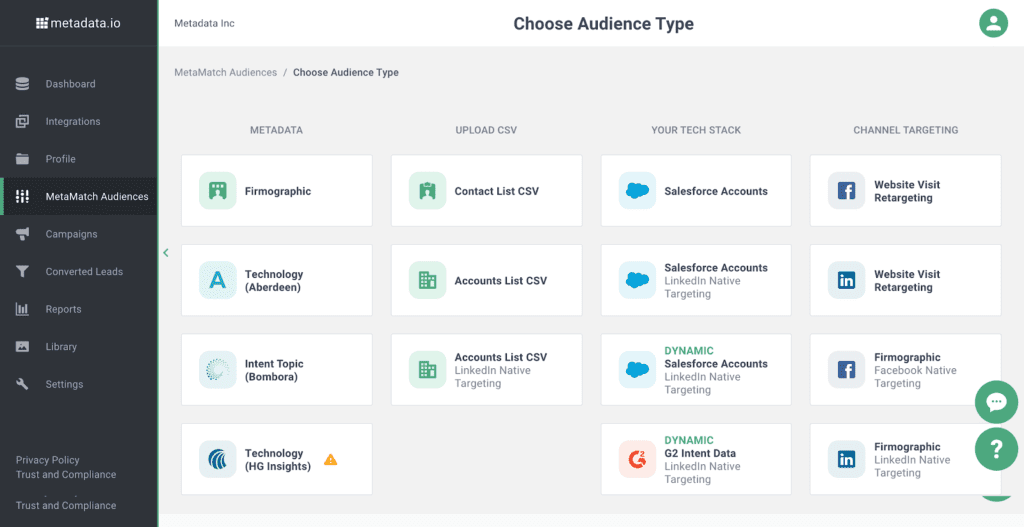Screen dimensions: 1024x527
Task: Select Facebook Website Visit Retargeting card
Action: click(x=905, y=191)
